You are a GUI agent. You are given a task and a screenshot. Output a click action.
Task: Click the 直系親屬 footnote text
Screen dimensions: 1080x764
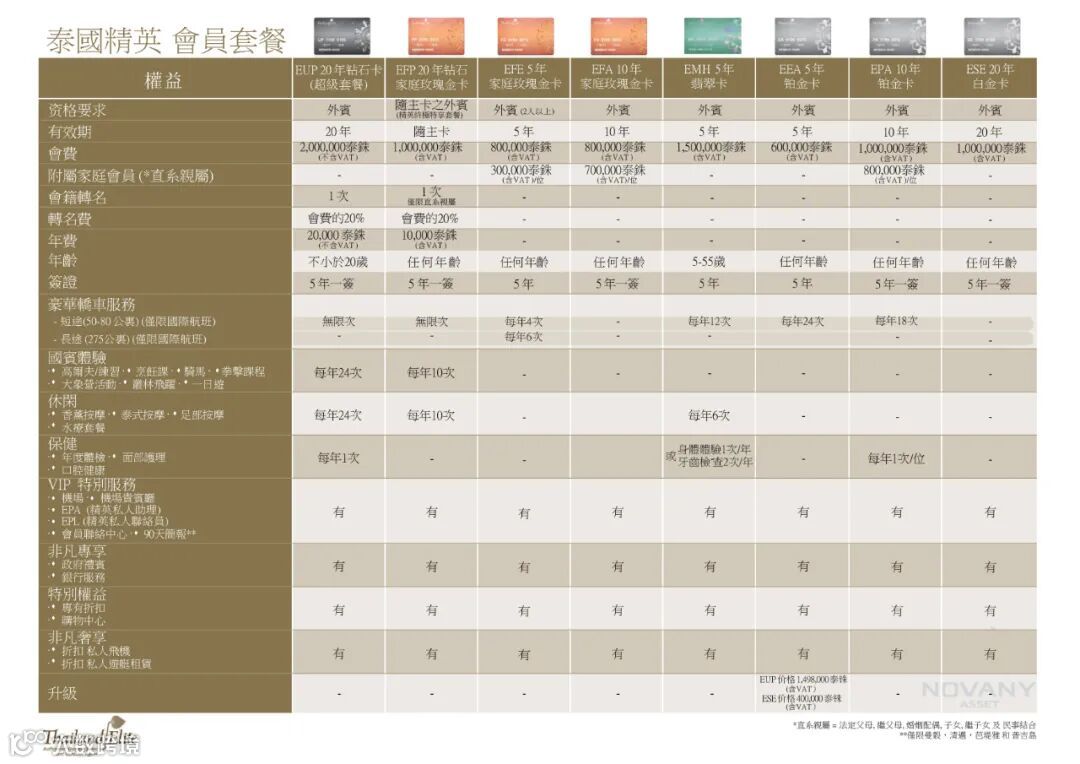pos(915,725)
